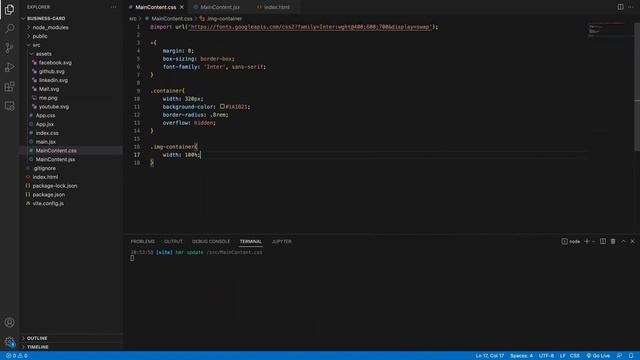Open the feedback icon in status bar
This screenshot has height=360, width=640.
point(620,356)
